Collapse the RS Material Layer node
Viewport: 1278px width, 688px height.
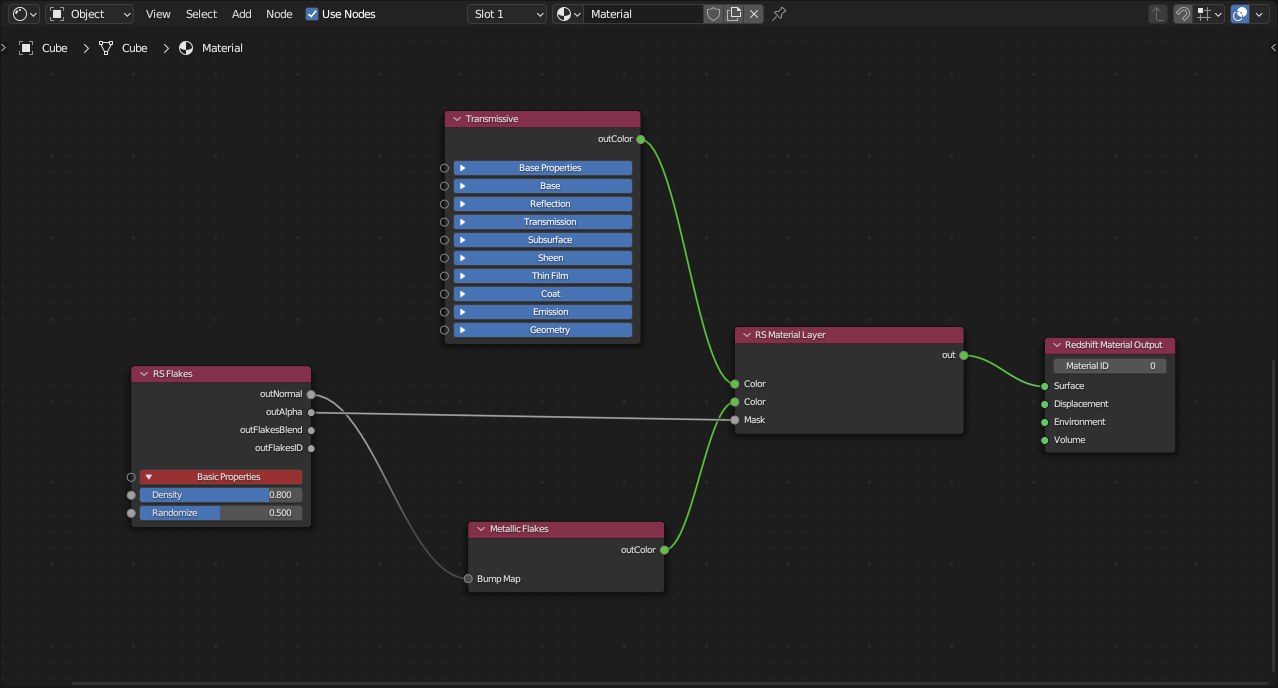click(746, 335)
